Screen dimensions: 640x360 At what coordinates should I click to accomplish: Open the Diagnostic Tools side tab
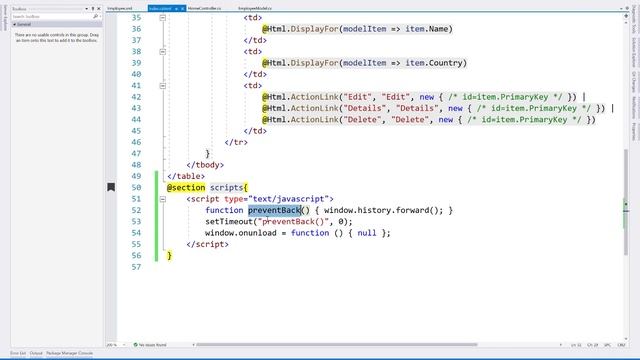(x=634, y=20)
